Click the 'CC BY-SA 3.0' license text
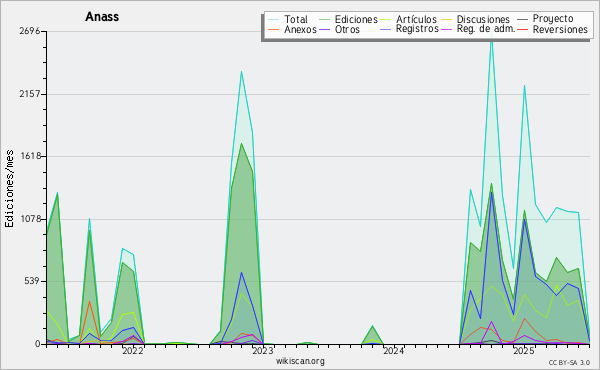Screen dimensions: 600x370 (x=569, y=363)
